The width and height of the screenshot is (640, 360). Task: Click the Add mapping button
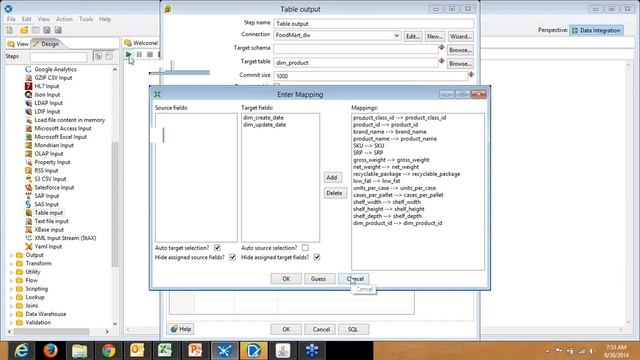[332, 178]
